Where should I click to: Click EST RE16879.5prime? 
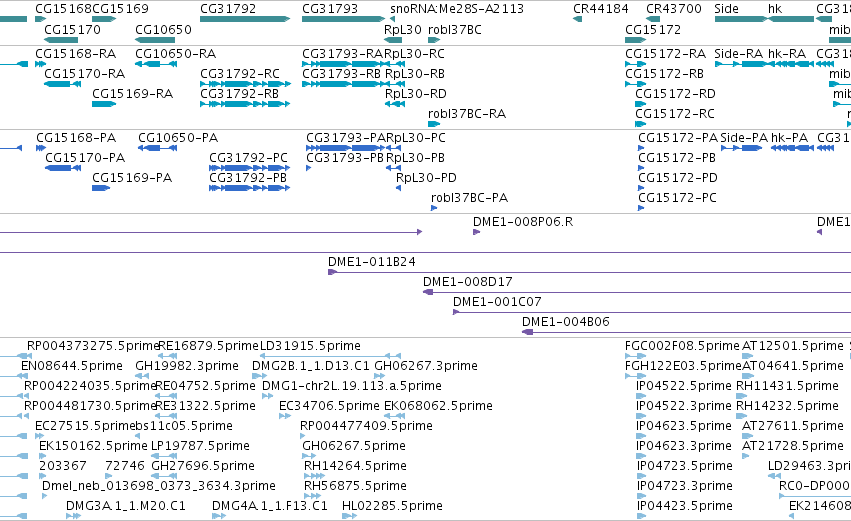(x=209, y=346)
